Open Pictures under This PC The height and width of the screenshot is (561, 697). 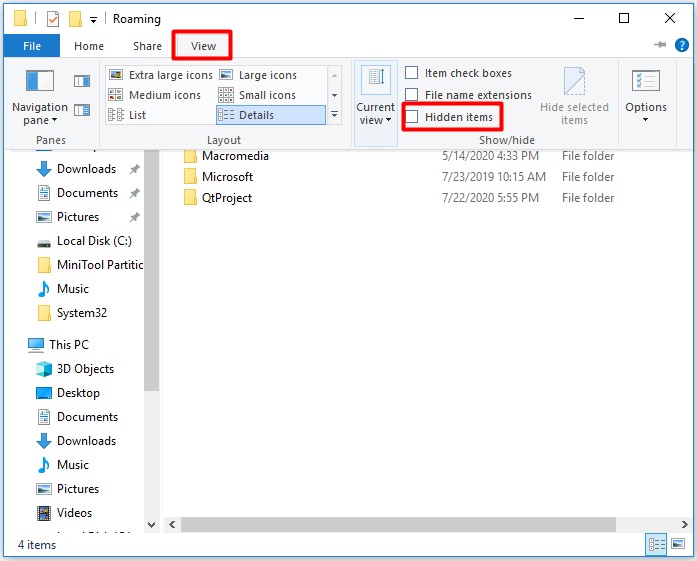click(67, 489)
